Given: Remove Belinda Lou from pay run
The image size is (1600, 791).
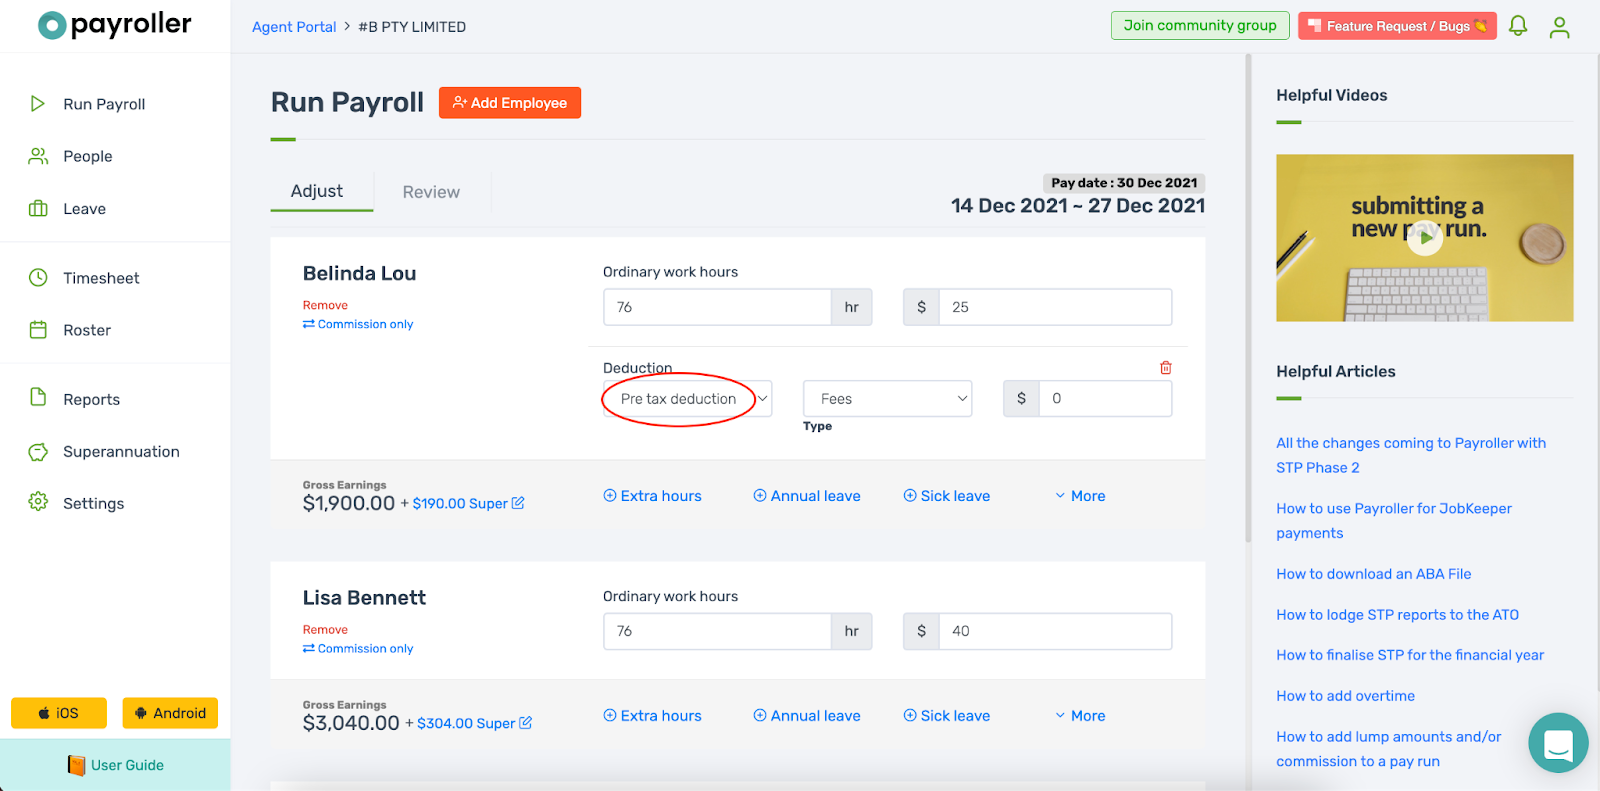Looking at the screenshot, I should (x=325, y=306).
